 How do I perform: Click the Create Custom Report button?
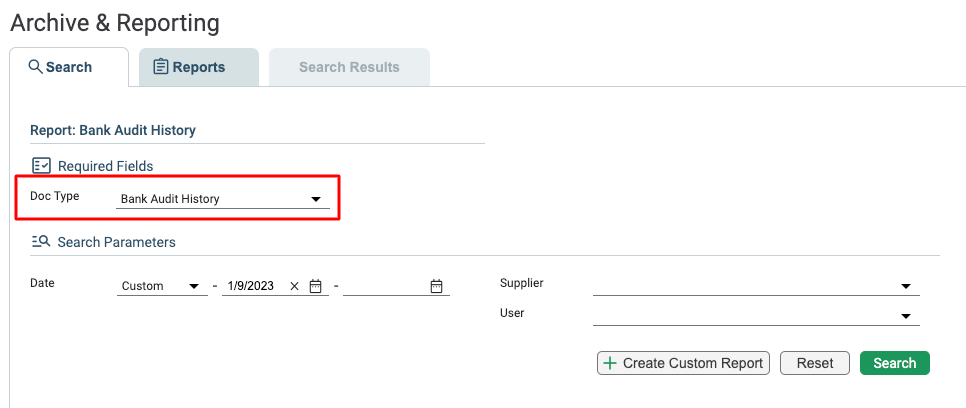(684, 363)
